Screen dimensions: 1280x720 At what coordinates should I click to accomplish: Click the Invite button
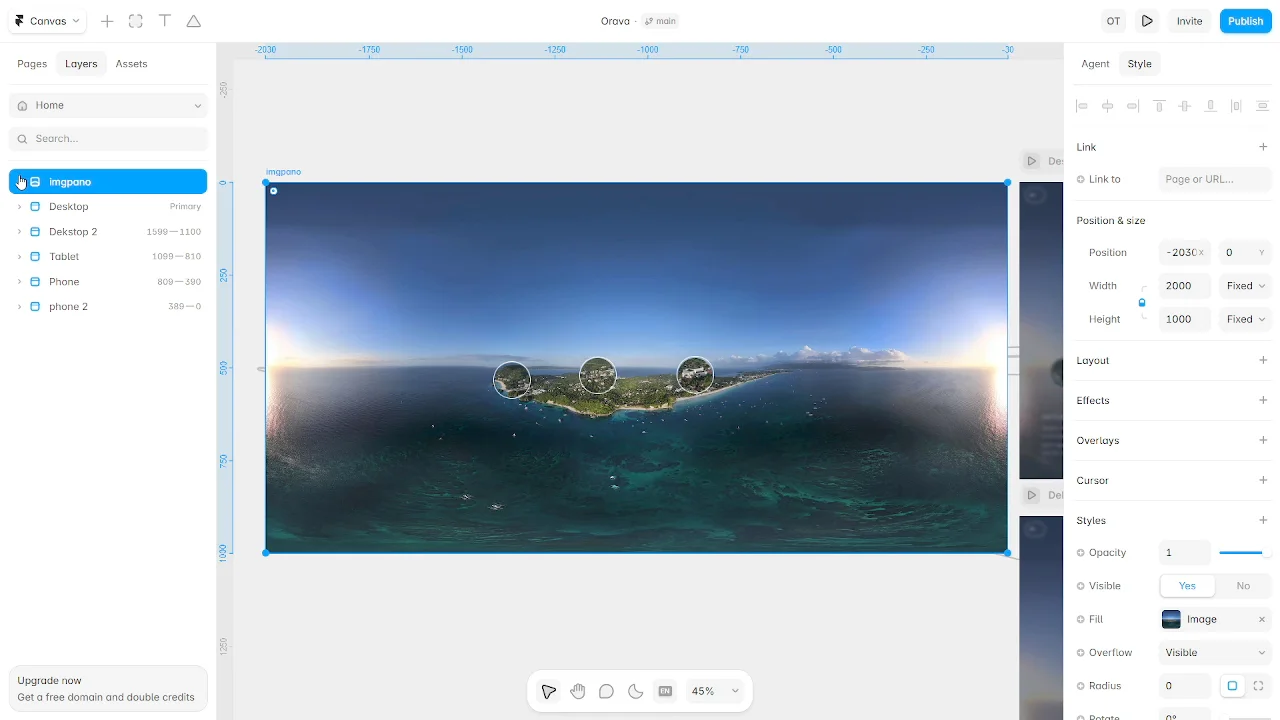coord(1190,21)
